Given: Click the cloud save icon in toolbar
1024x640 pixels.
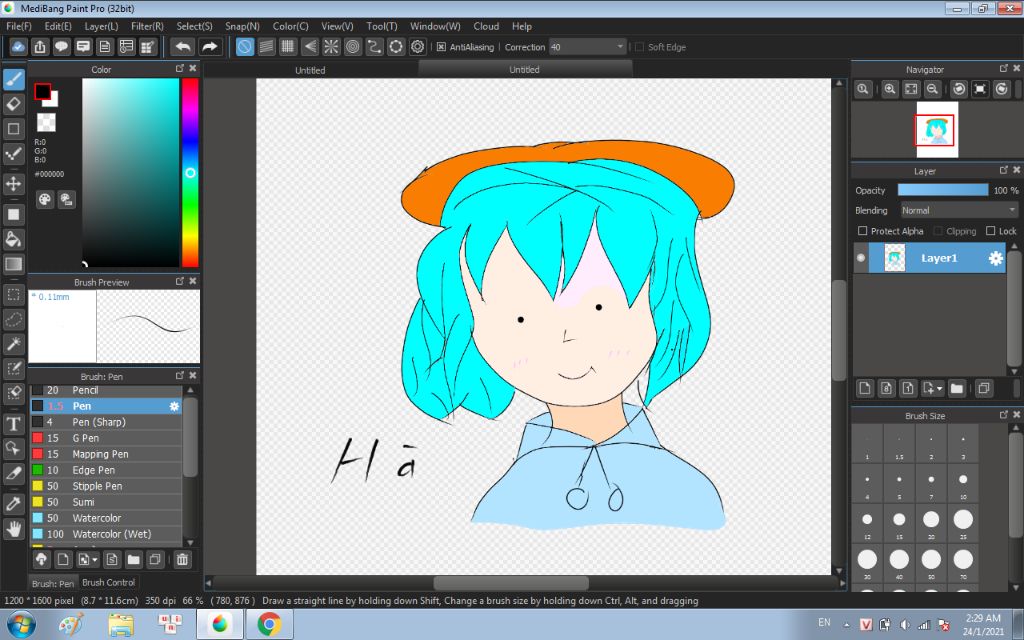Looking at the screenshot, I should [x=18, y=47].
